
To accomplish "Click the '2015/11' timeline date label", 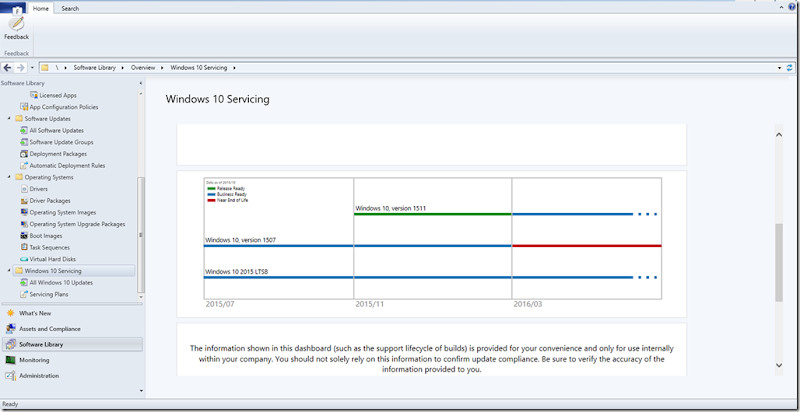I will point(370,304).
